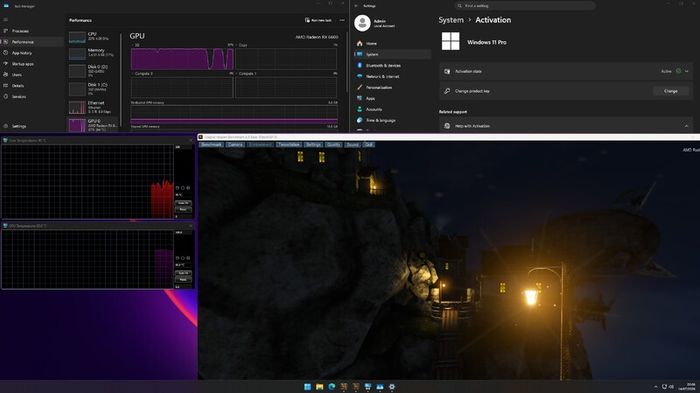This screenshot has height=393, width=700.
Task: Open Settings menu in Heaven window
Action: [313, 145]
